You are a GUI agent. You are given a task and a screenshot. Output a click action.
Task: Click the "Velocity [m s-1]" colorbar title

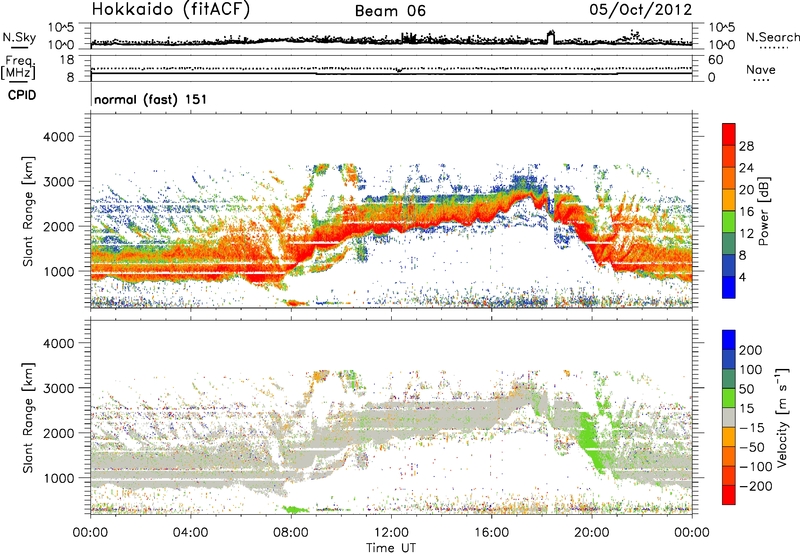[x=782, y=417]
